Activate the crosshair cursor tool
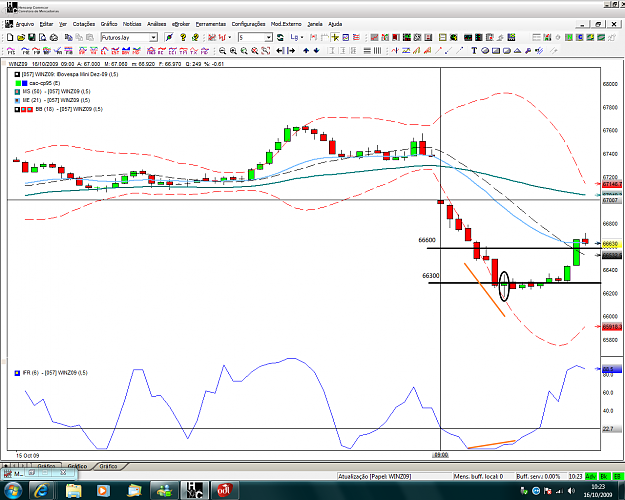This screenshot has width=625, height=500. point(335,37)
